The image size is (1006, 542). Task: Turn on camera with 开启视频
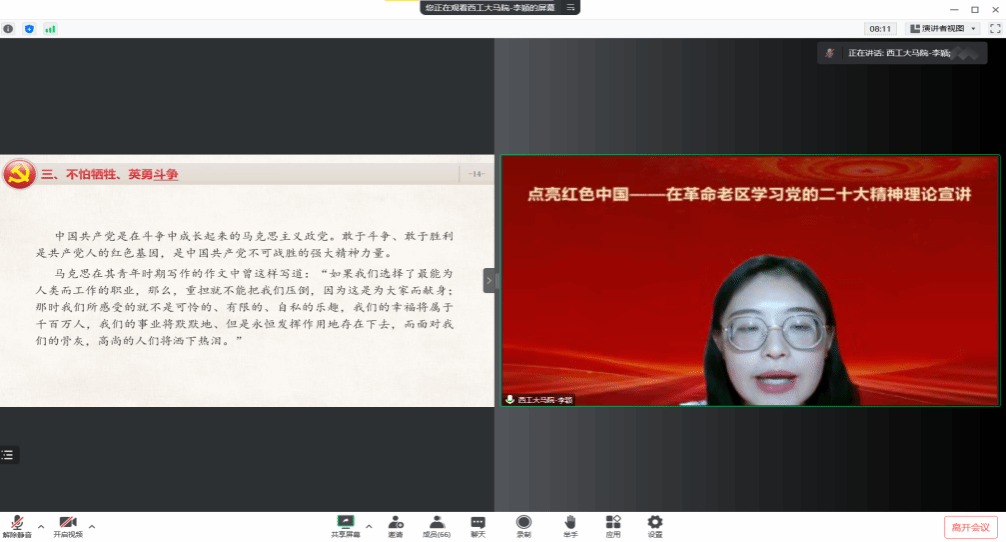coord(68,525)
